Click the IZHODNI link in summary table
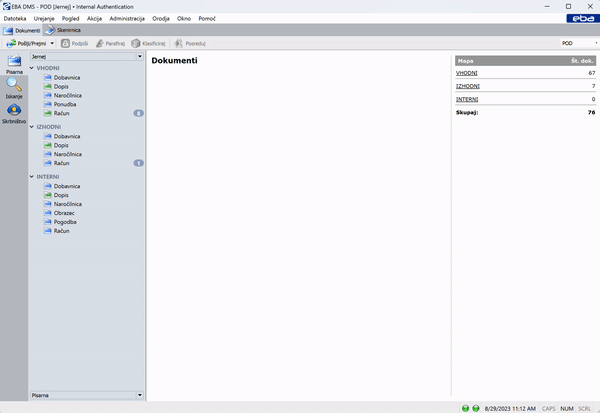 467,86
